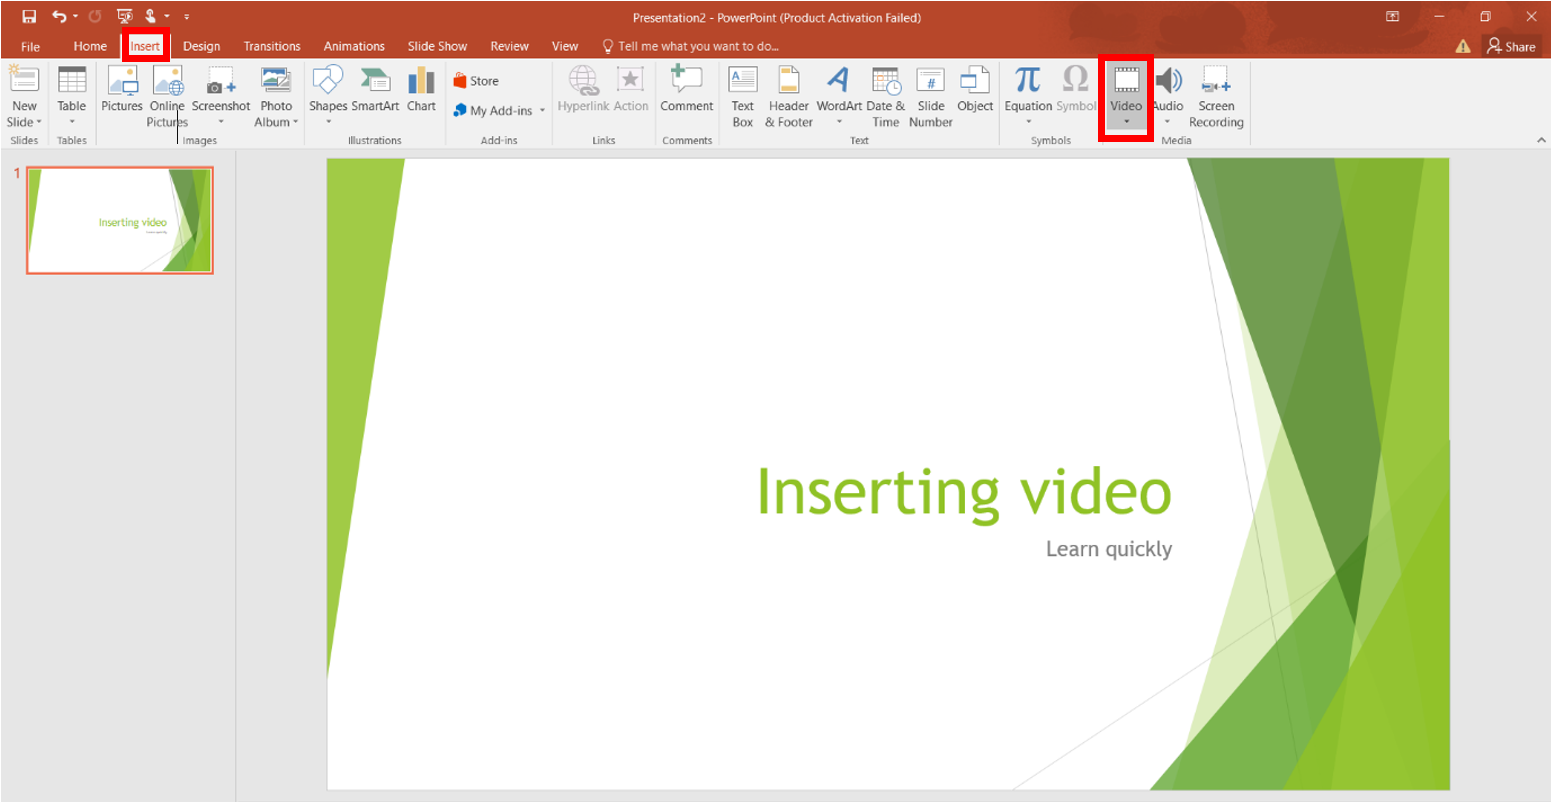Open Online Pictures search

pos(167,97)
